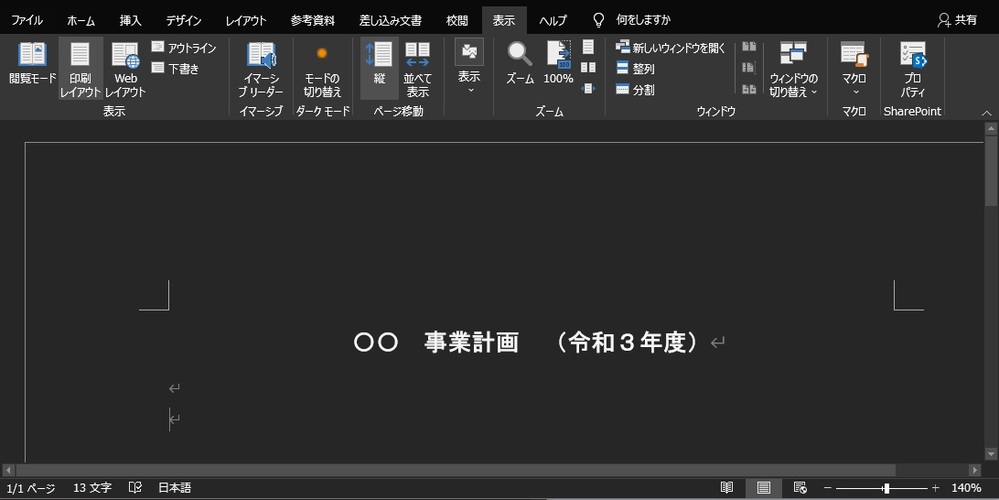The image size is (999, 500).
Task: Click the アウトライン outline view button
Action: (x=183, y=48)
